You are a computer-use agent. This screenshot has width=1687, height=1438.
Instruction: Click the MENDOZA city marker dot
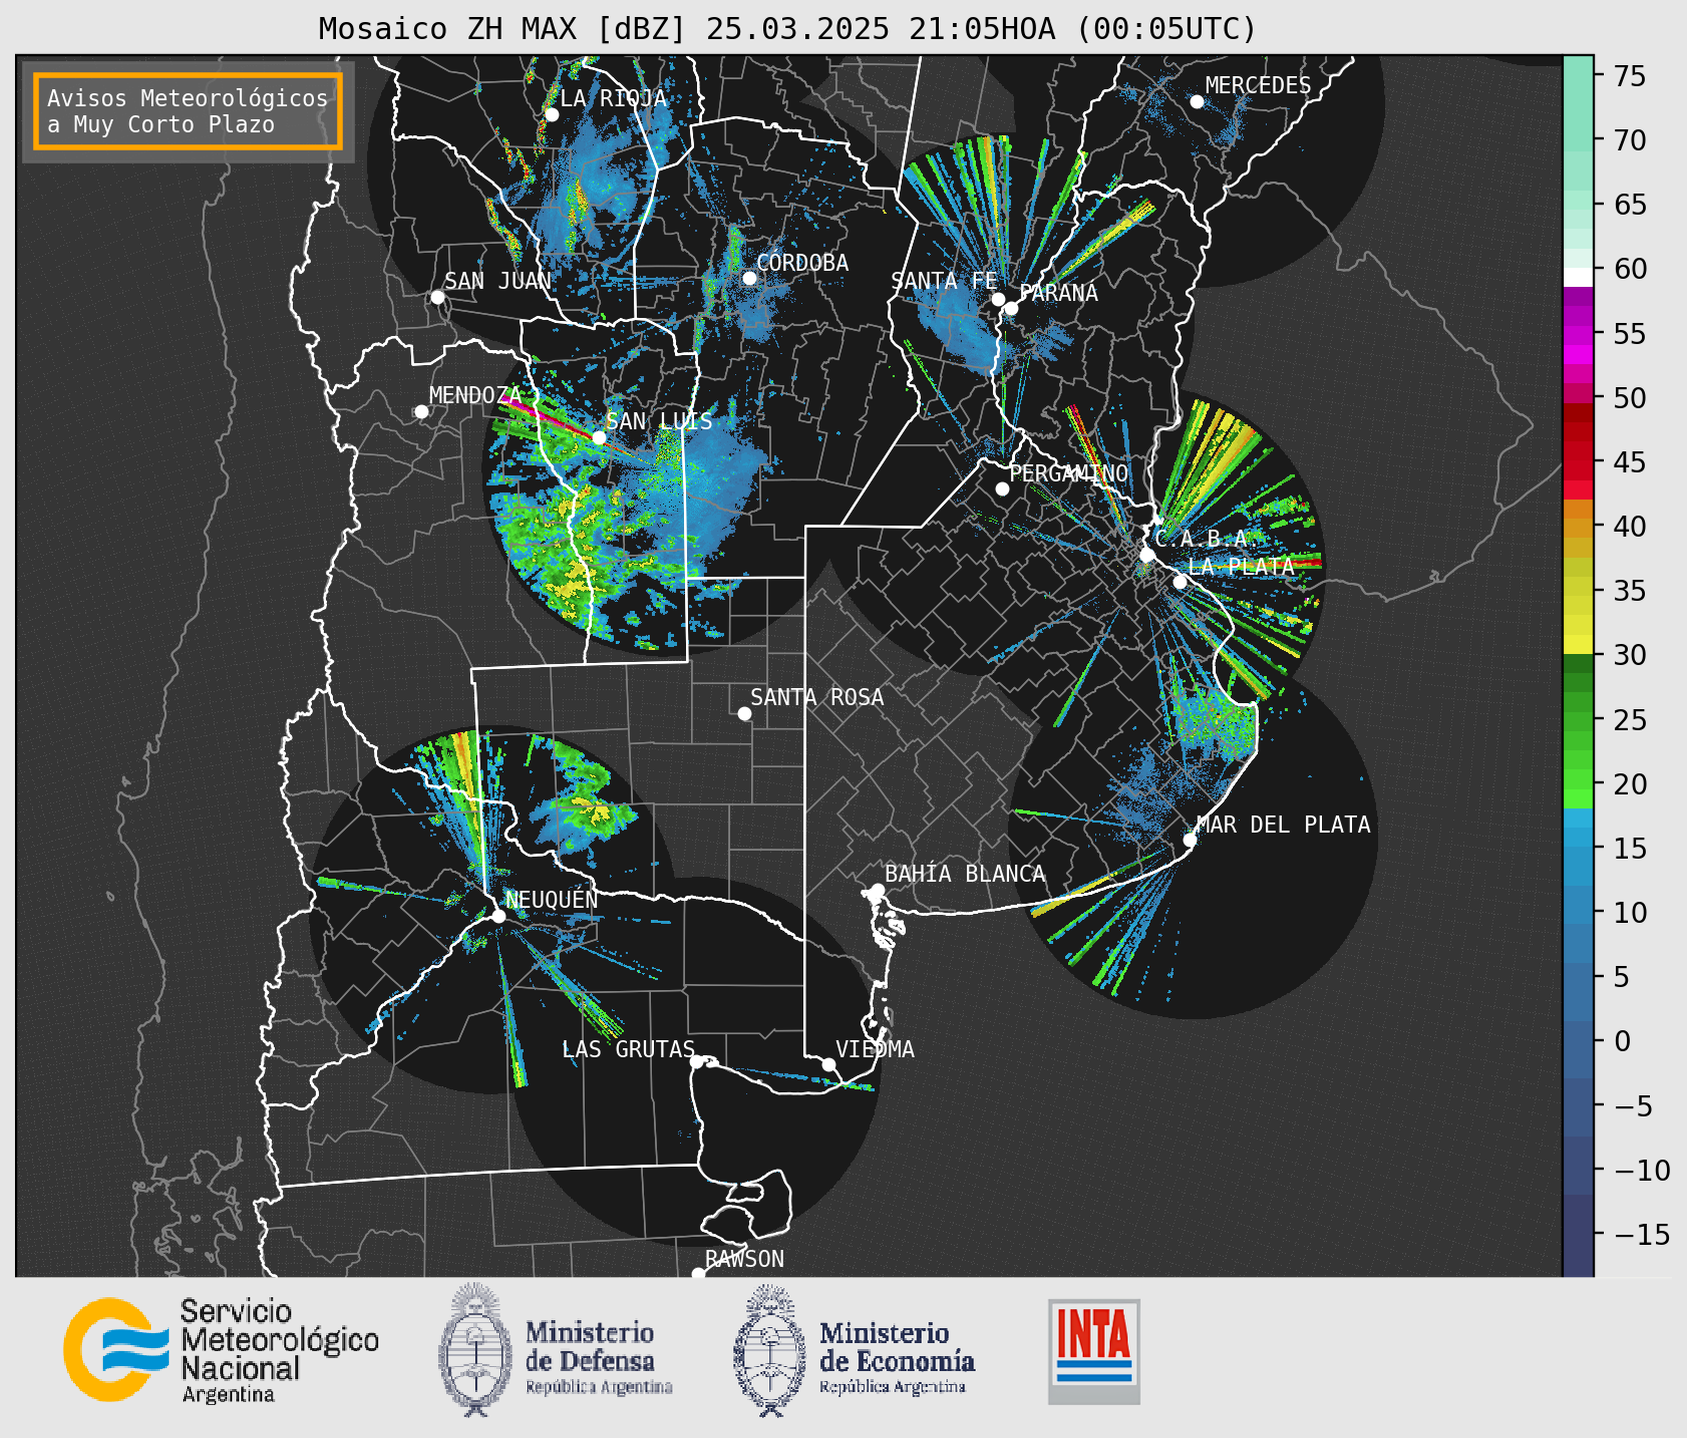click(421, 412)
